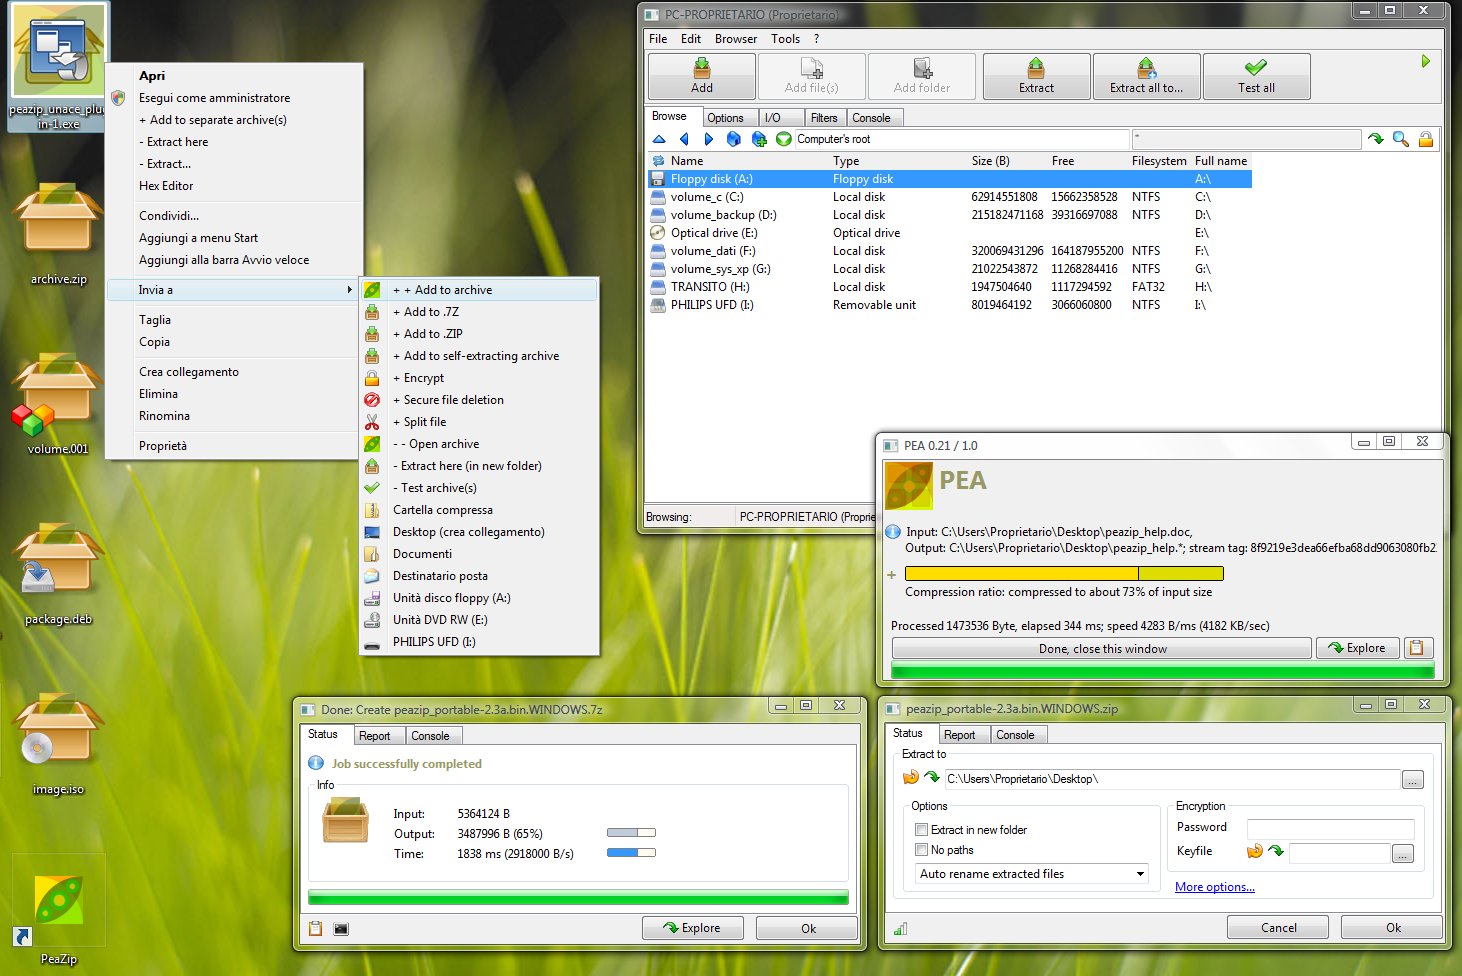The image size is (1462, 976).
Task: Enable Extract in new folder checkbox
Action: pyautogui.click(x=922, y=830)
